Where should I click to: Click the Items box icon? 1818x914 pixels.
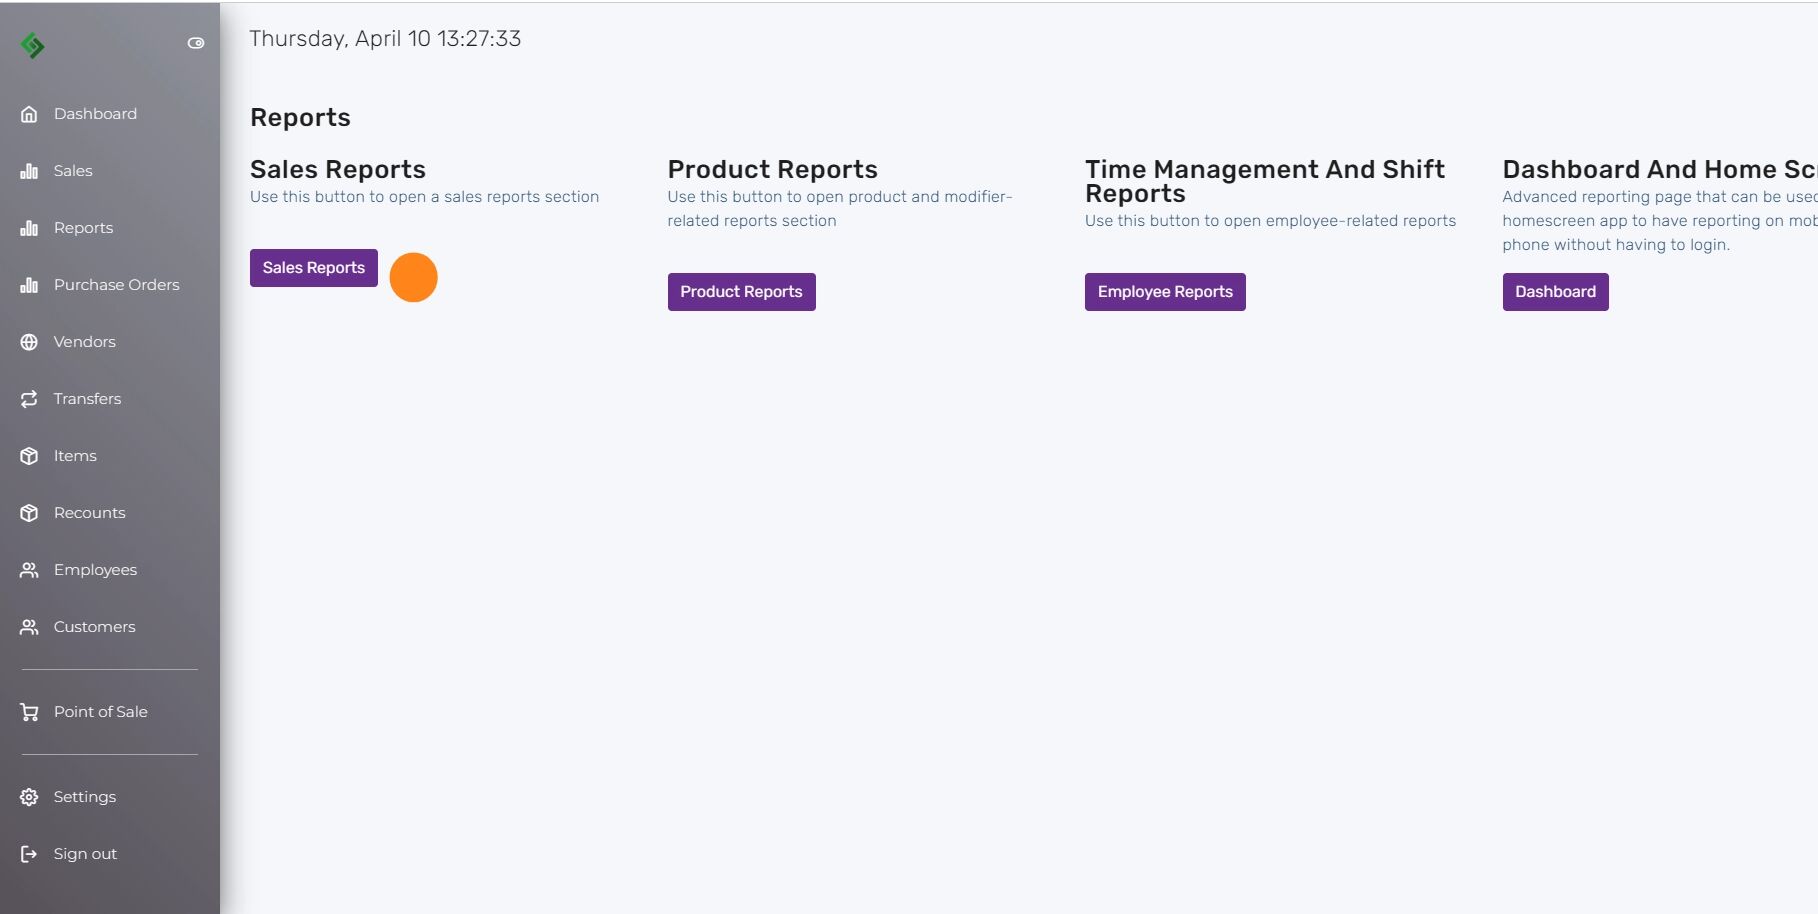click(x=29, y=456)
